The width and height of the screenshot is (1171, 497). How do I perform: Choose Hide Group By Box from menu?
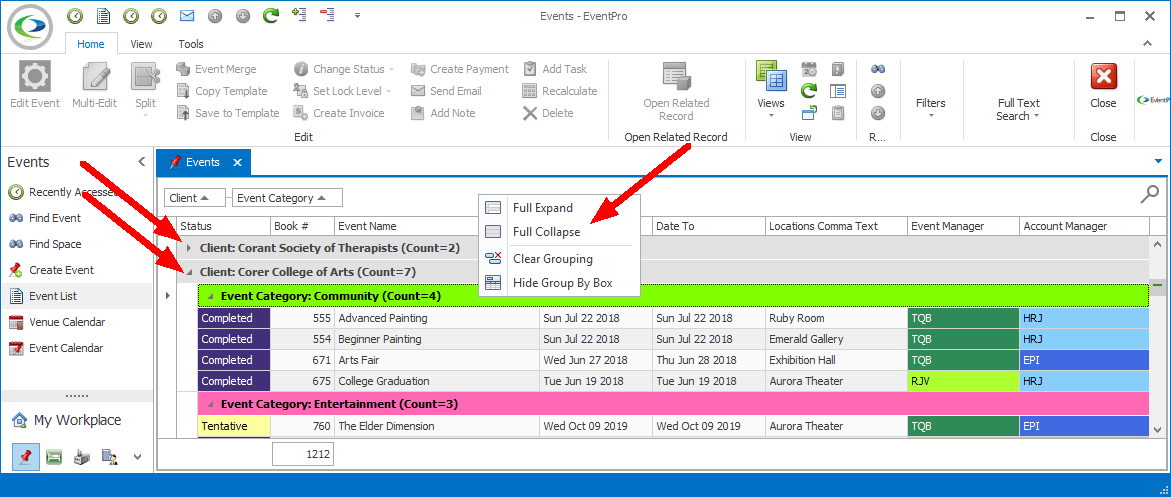[x=559, y=283]
